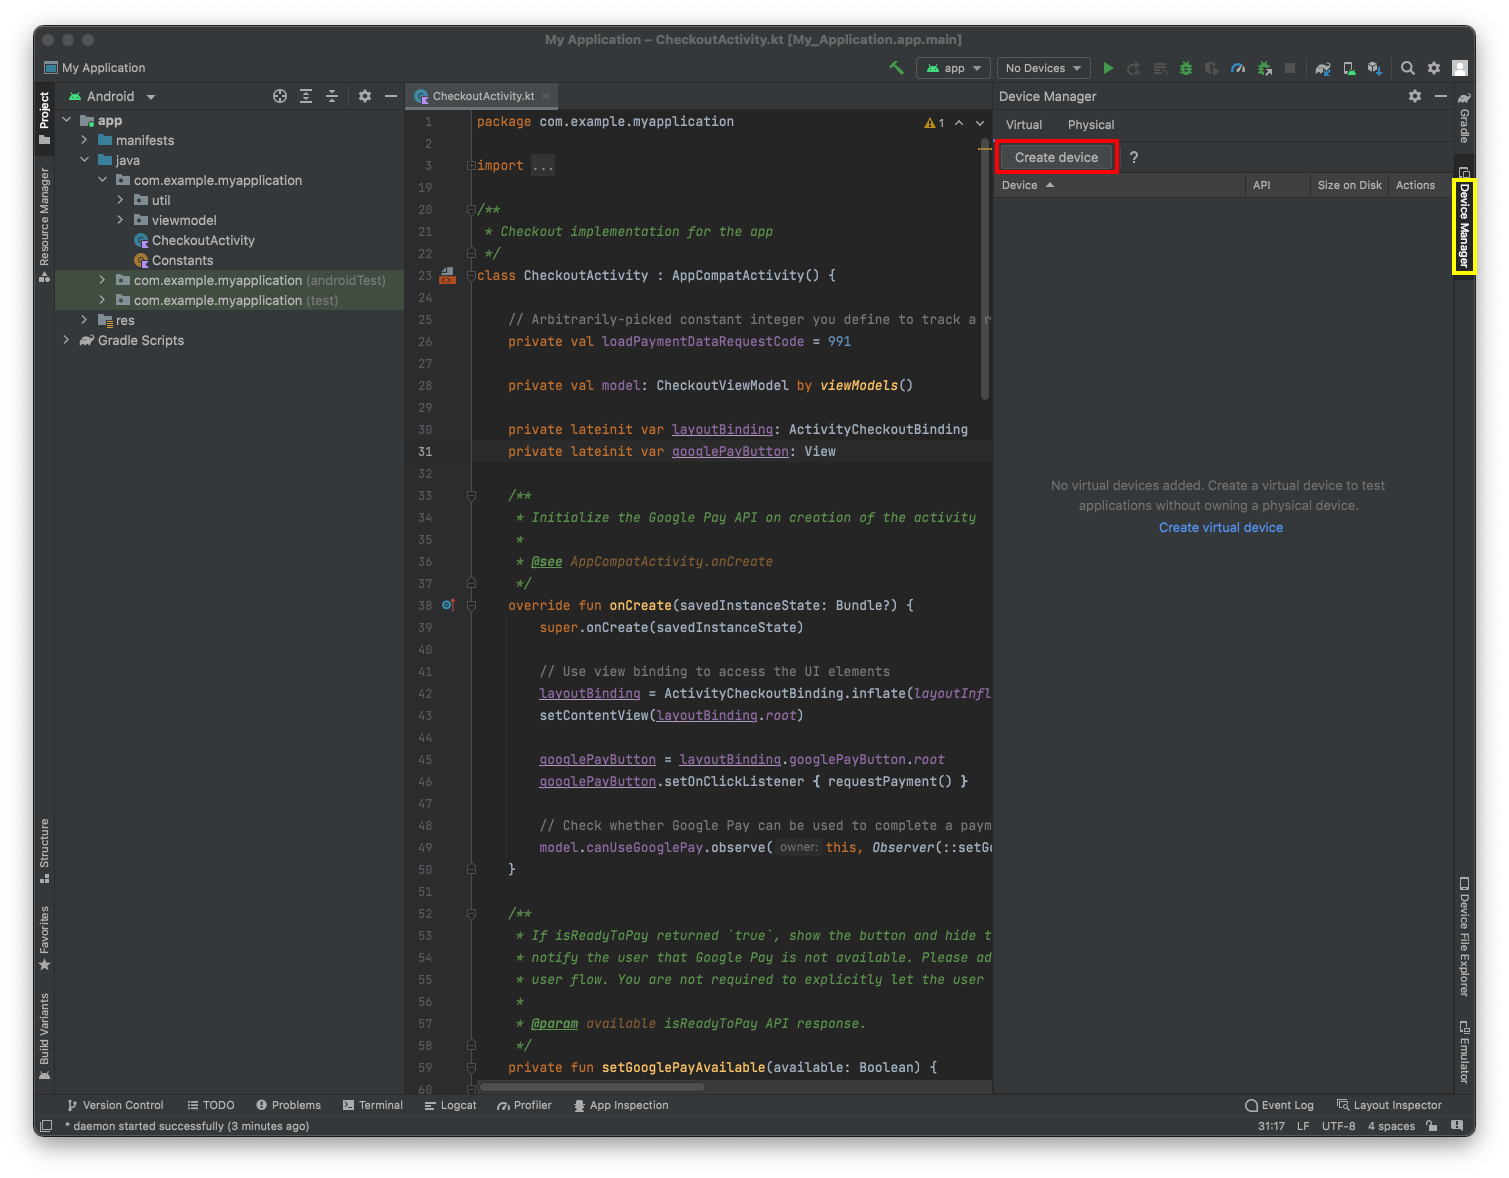Click the Device Manager help question mark
The height and width of the screenshot is (1178, 1509).
pyautogui.click(x=1134, y=157)
